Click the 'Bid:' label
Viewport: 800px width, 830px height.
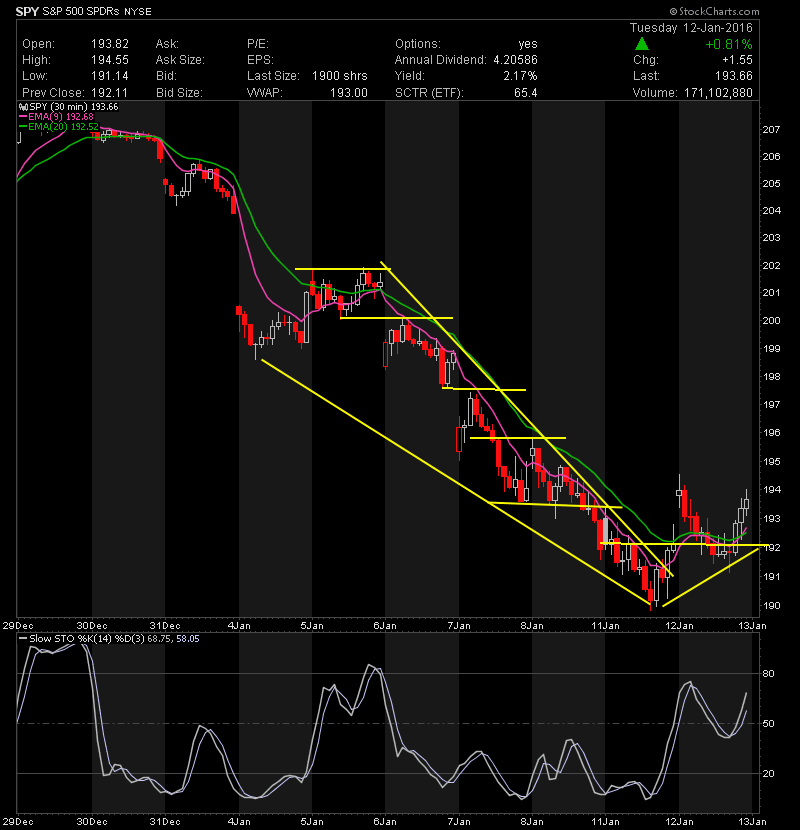click(166, 76)
